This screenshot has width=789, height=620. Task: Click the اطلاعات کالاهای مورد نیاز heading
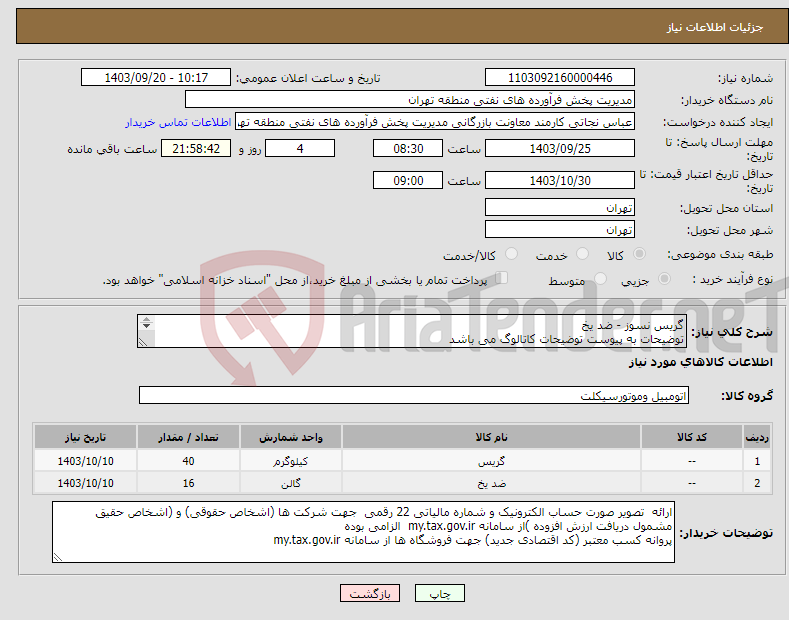pos(700,362)
